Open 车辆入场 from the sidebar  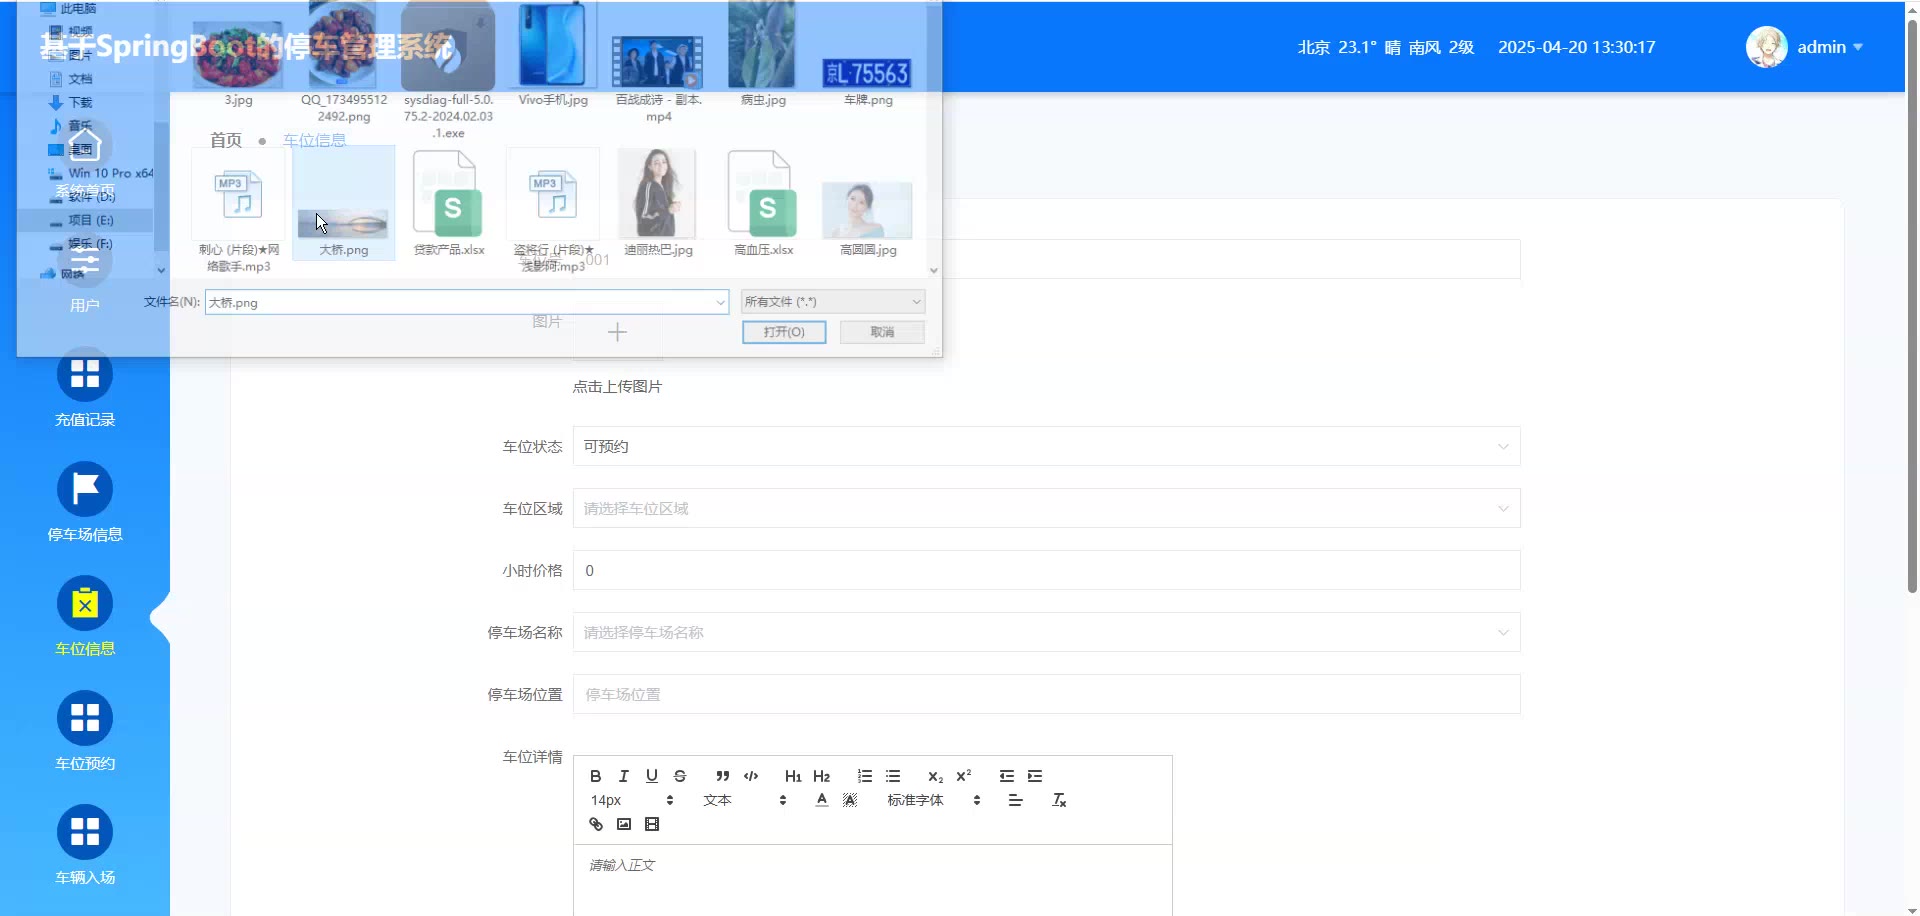(x=85, y=846)
